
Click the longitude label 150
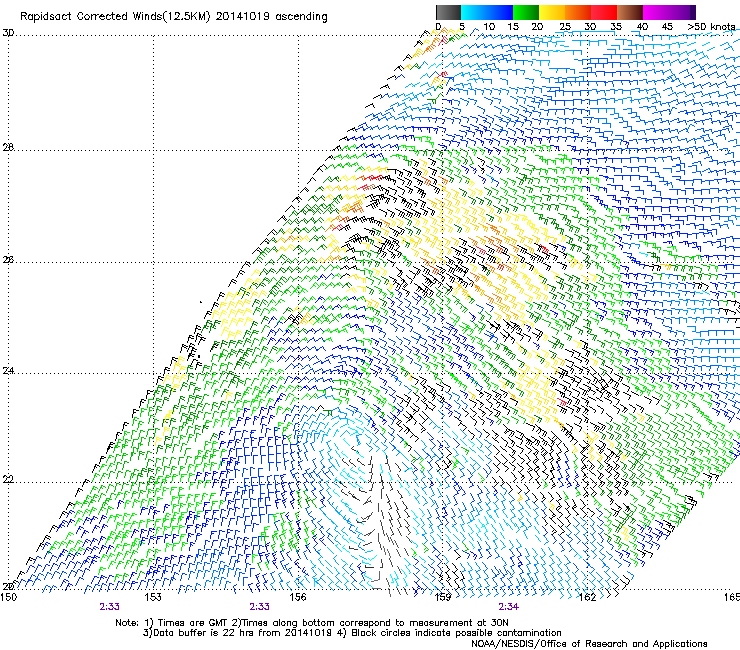coord(8,597)
